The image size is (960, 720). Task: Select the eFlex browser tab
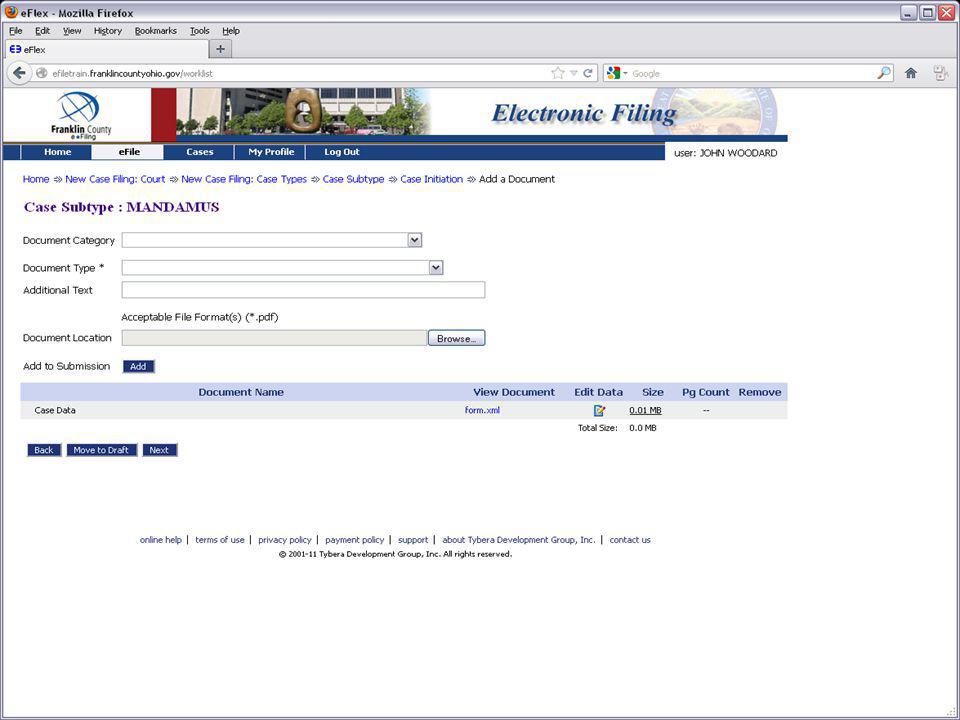pos(107,50)
